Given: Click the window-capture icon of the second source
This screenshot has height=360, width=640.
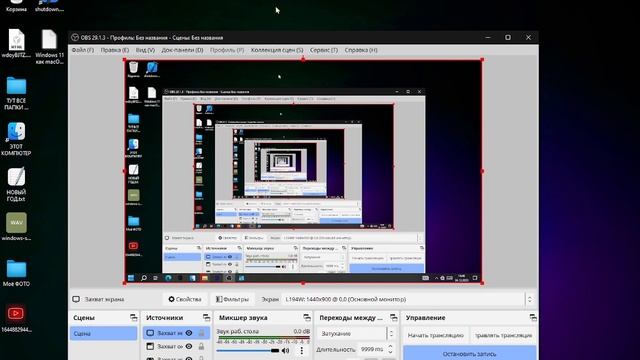Looking at the screenshot, I should click(150, 346).
